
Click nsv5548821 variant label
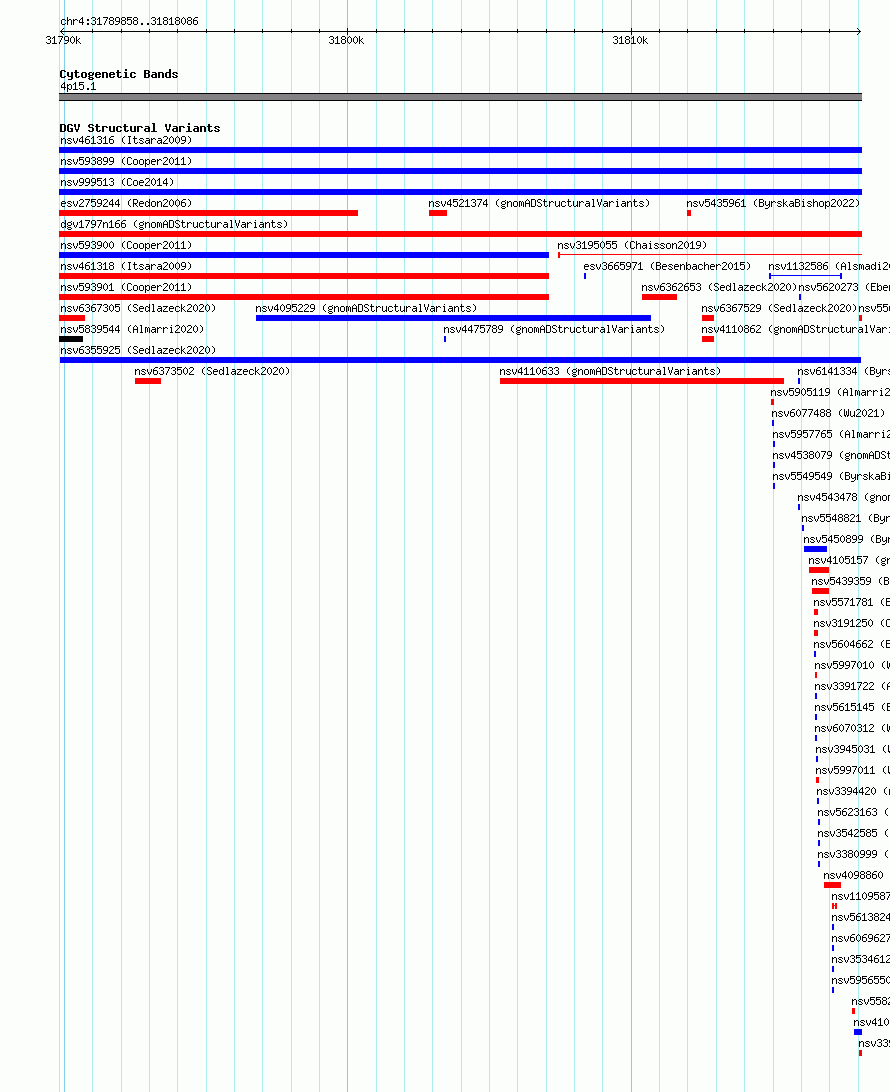tap(845, 517)
